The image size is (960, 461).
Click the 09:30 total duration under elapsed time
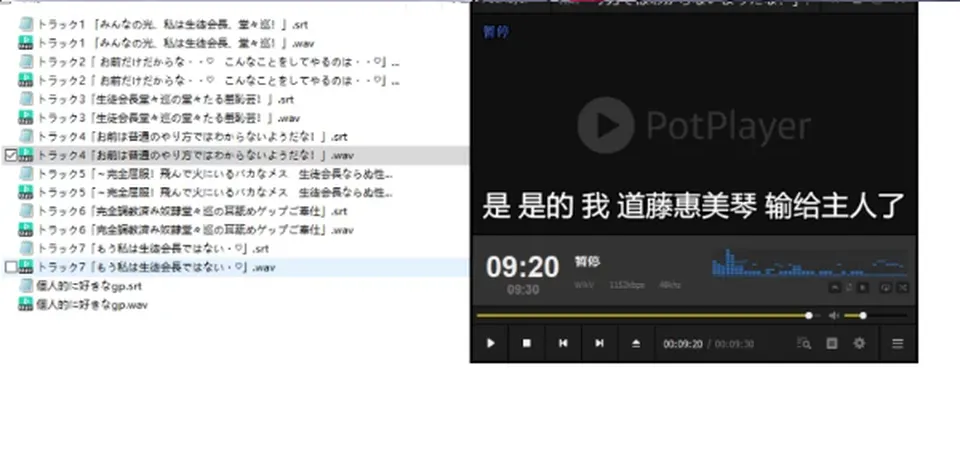pos(523,290)
